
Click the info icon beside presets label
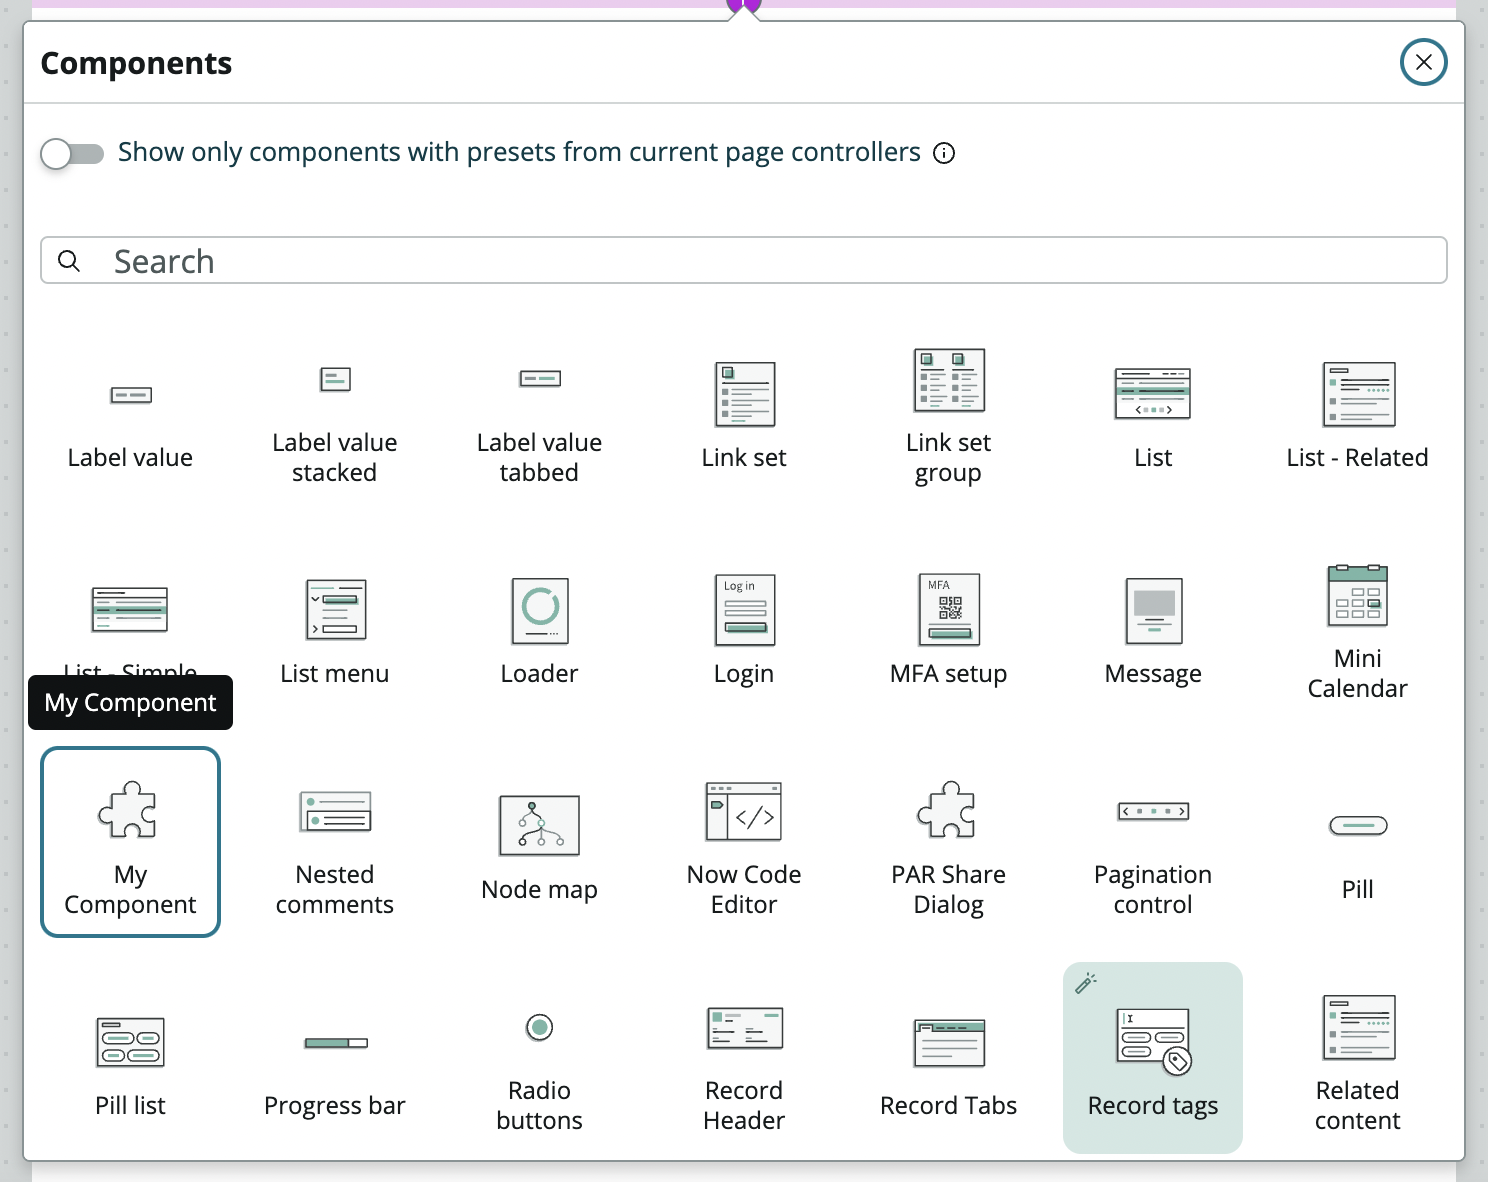coord(944,153)
